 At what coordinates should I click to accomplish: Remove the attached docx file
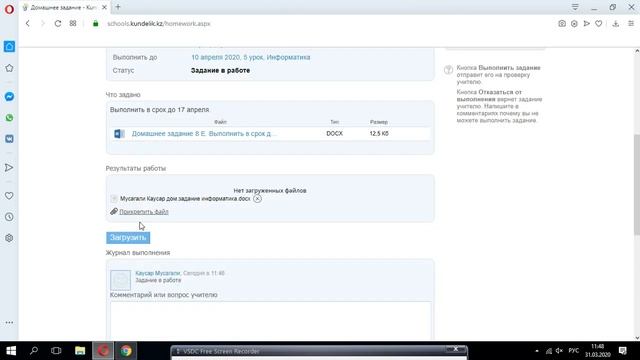[x=257, y=199]
